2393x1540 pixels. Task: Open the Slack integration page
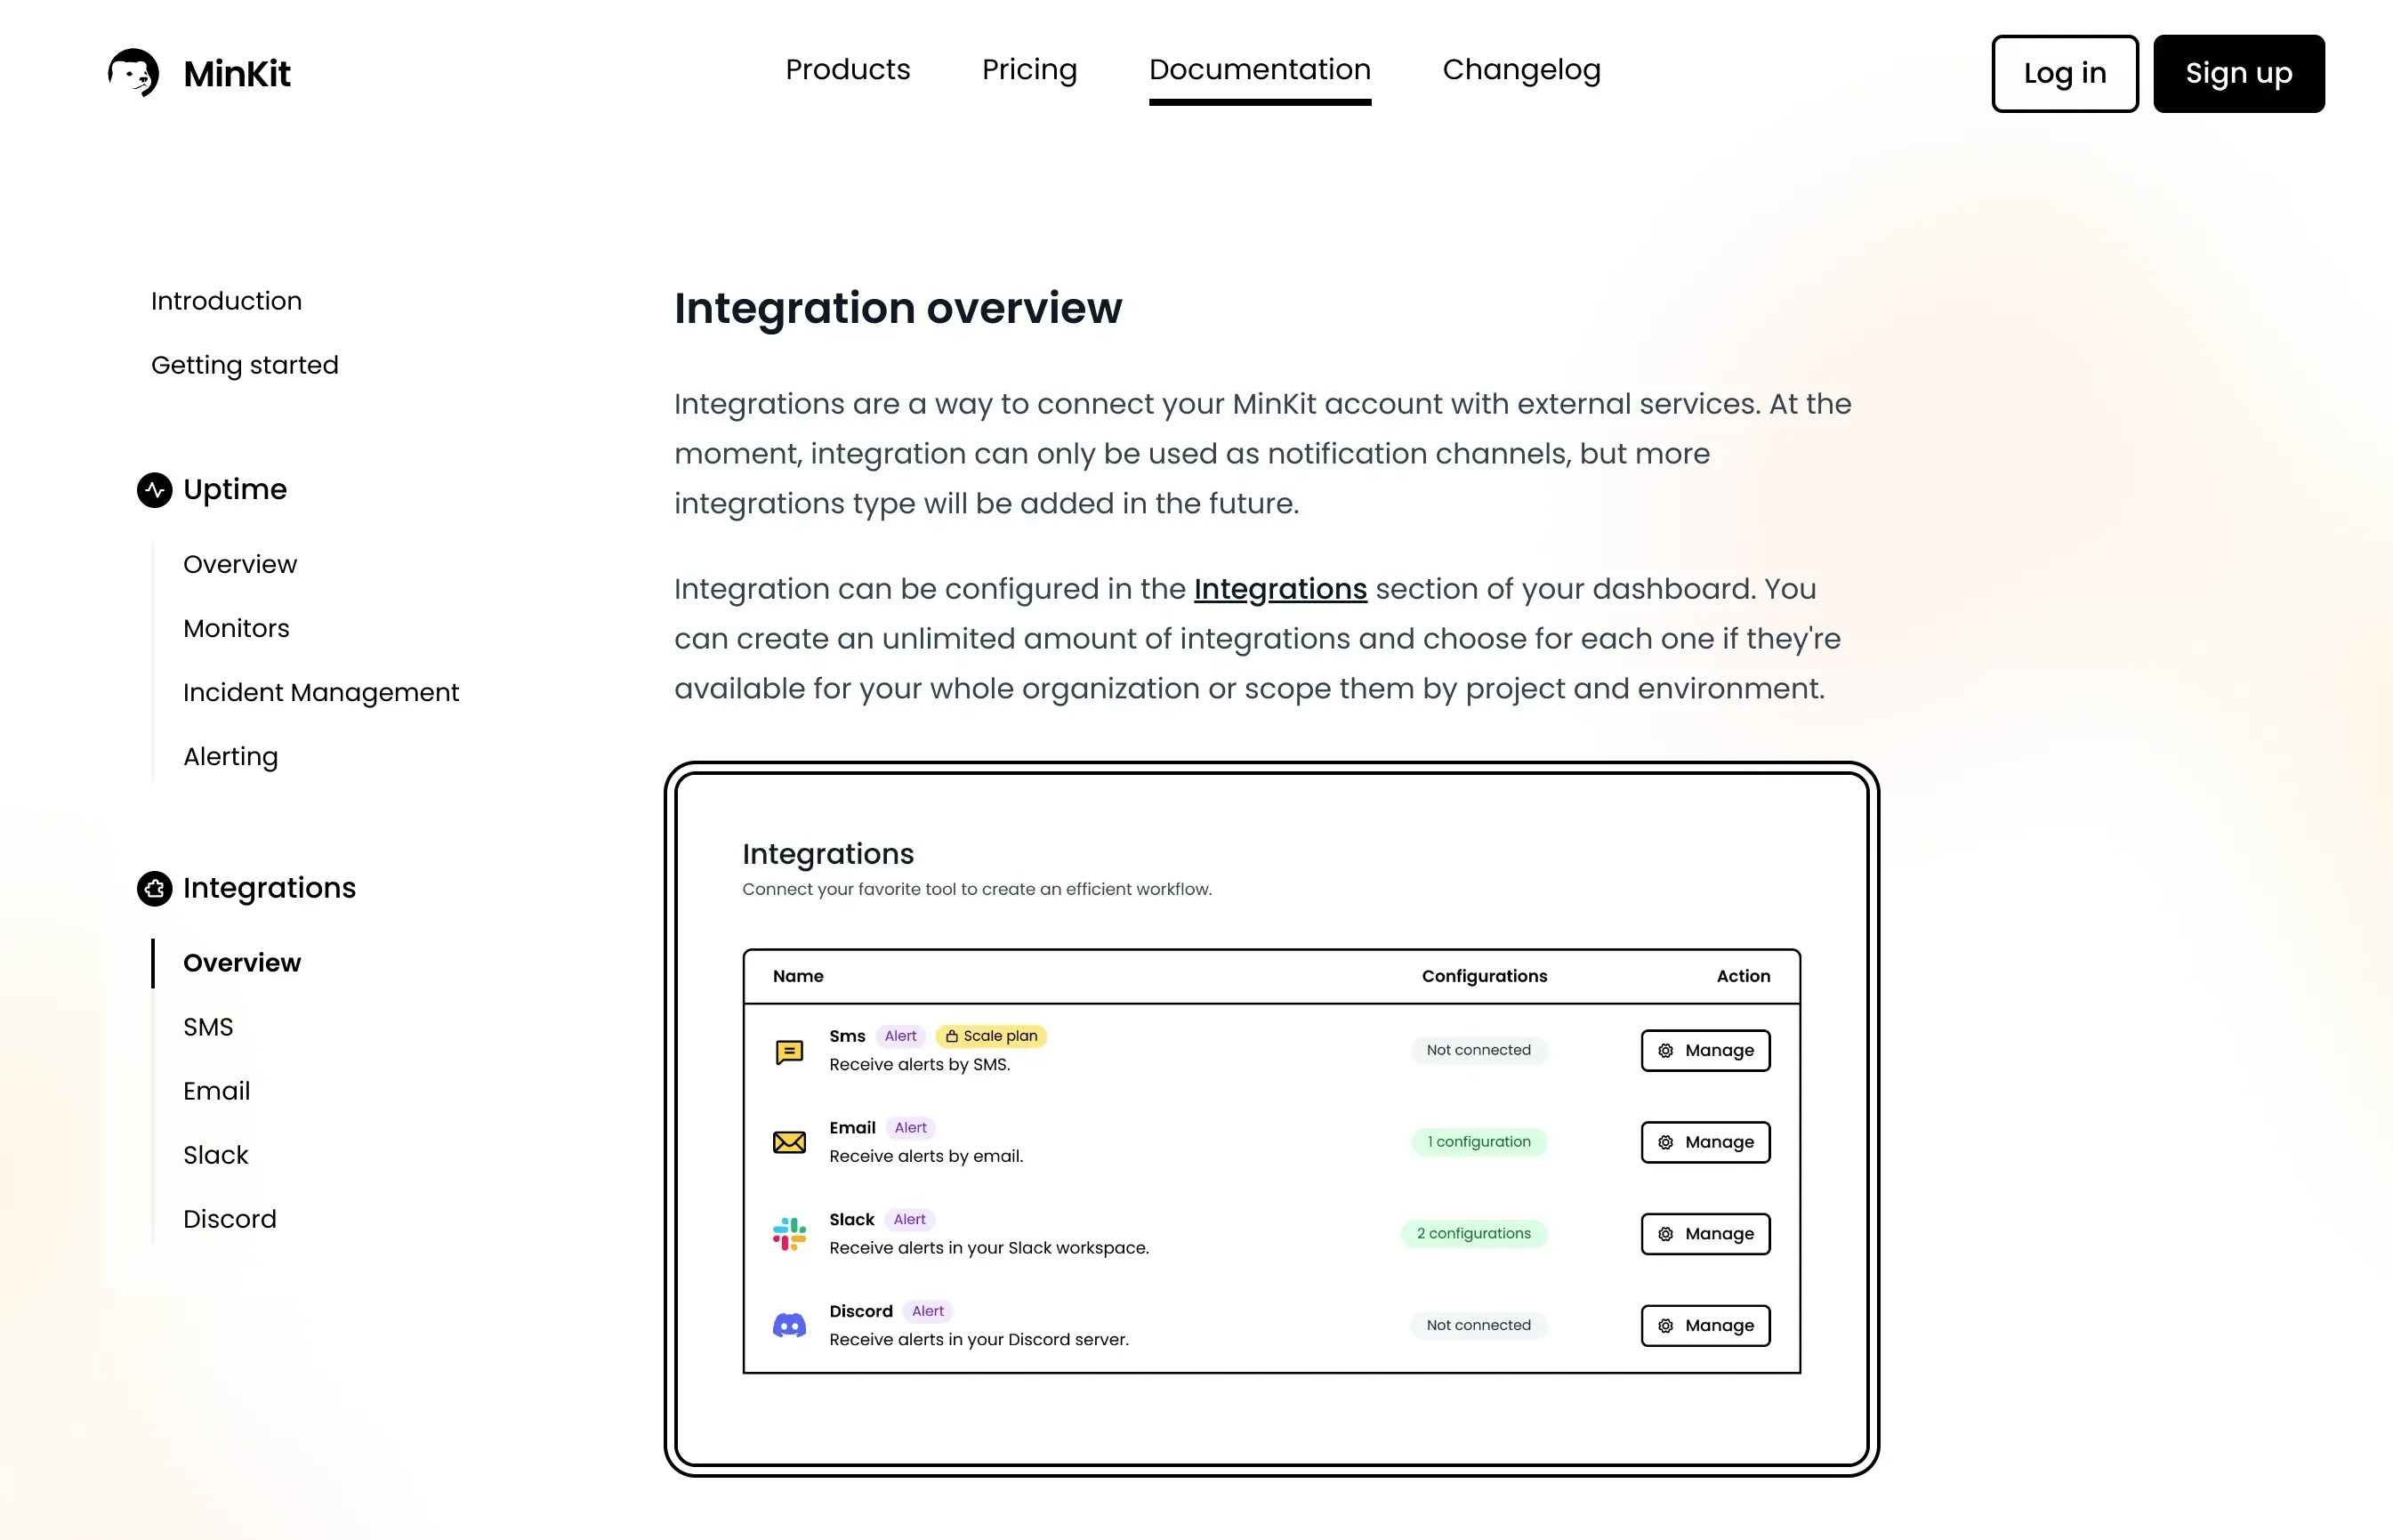pyautogui.click(x=215, y=1155)
